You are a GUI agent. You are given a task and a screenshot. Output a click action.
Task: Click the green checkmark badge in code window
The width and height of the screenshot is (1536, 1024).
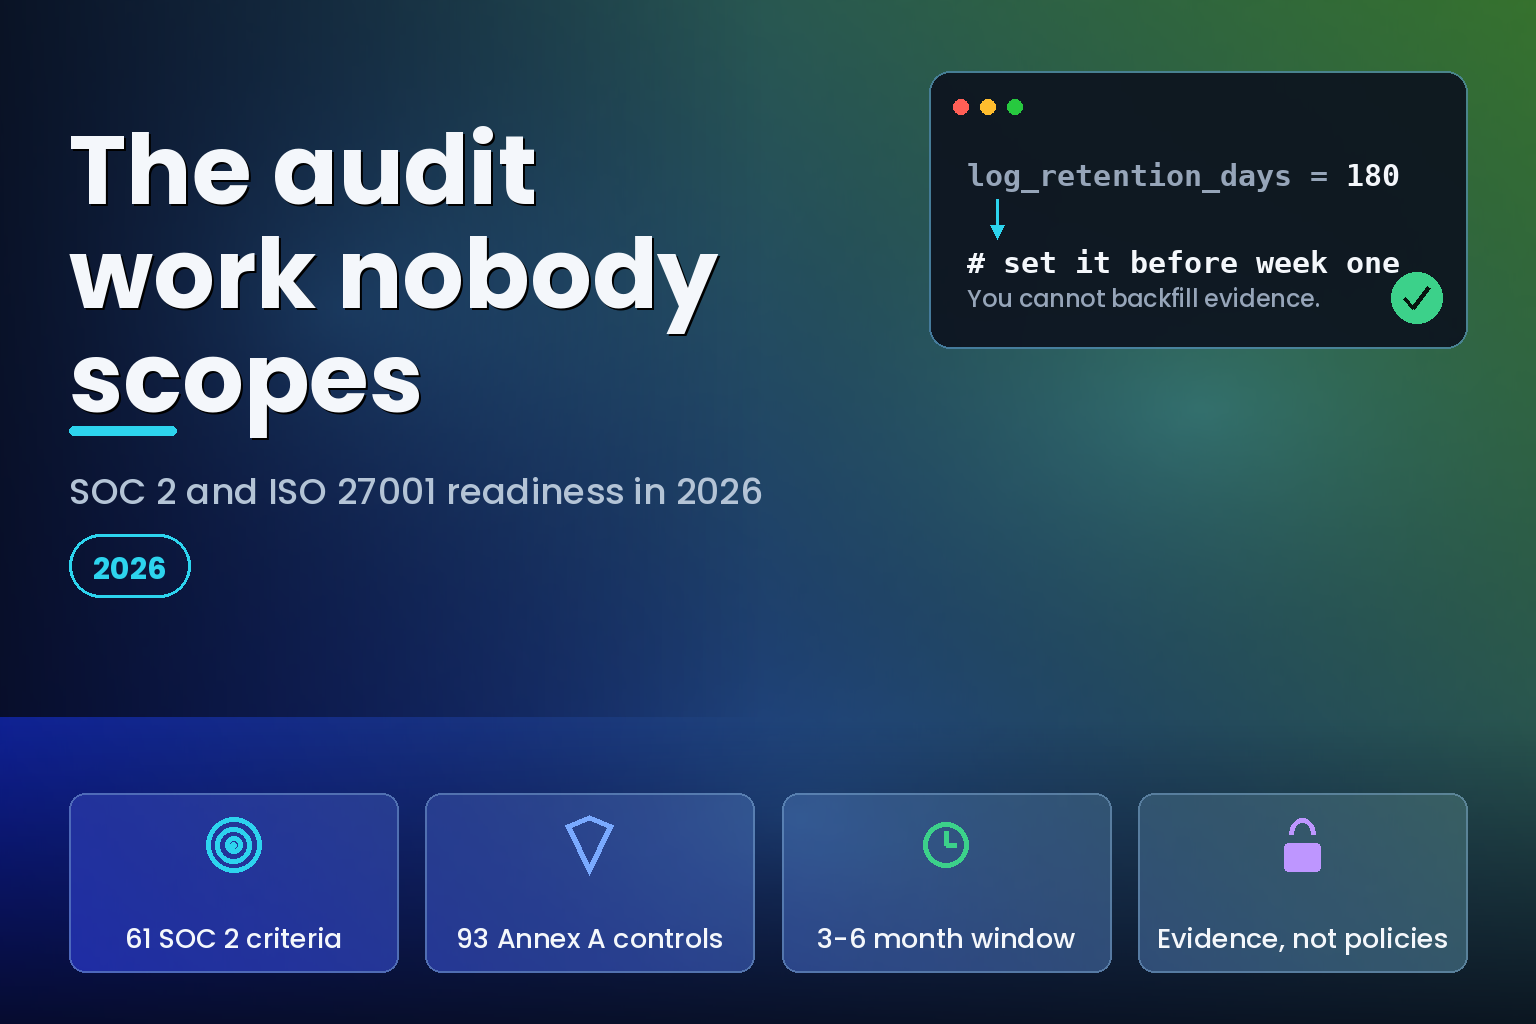tap(1417, 298)
